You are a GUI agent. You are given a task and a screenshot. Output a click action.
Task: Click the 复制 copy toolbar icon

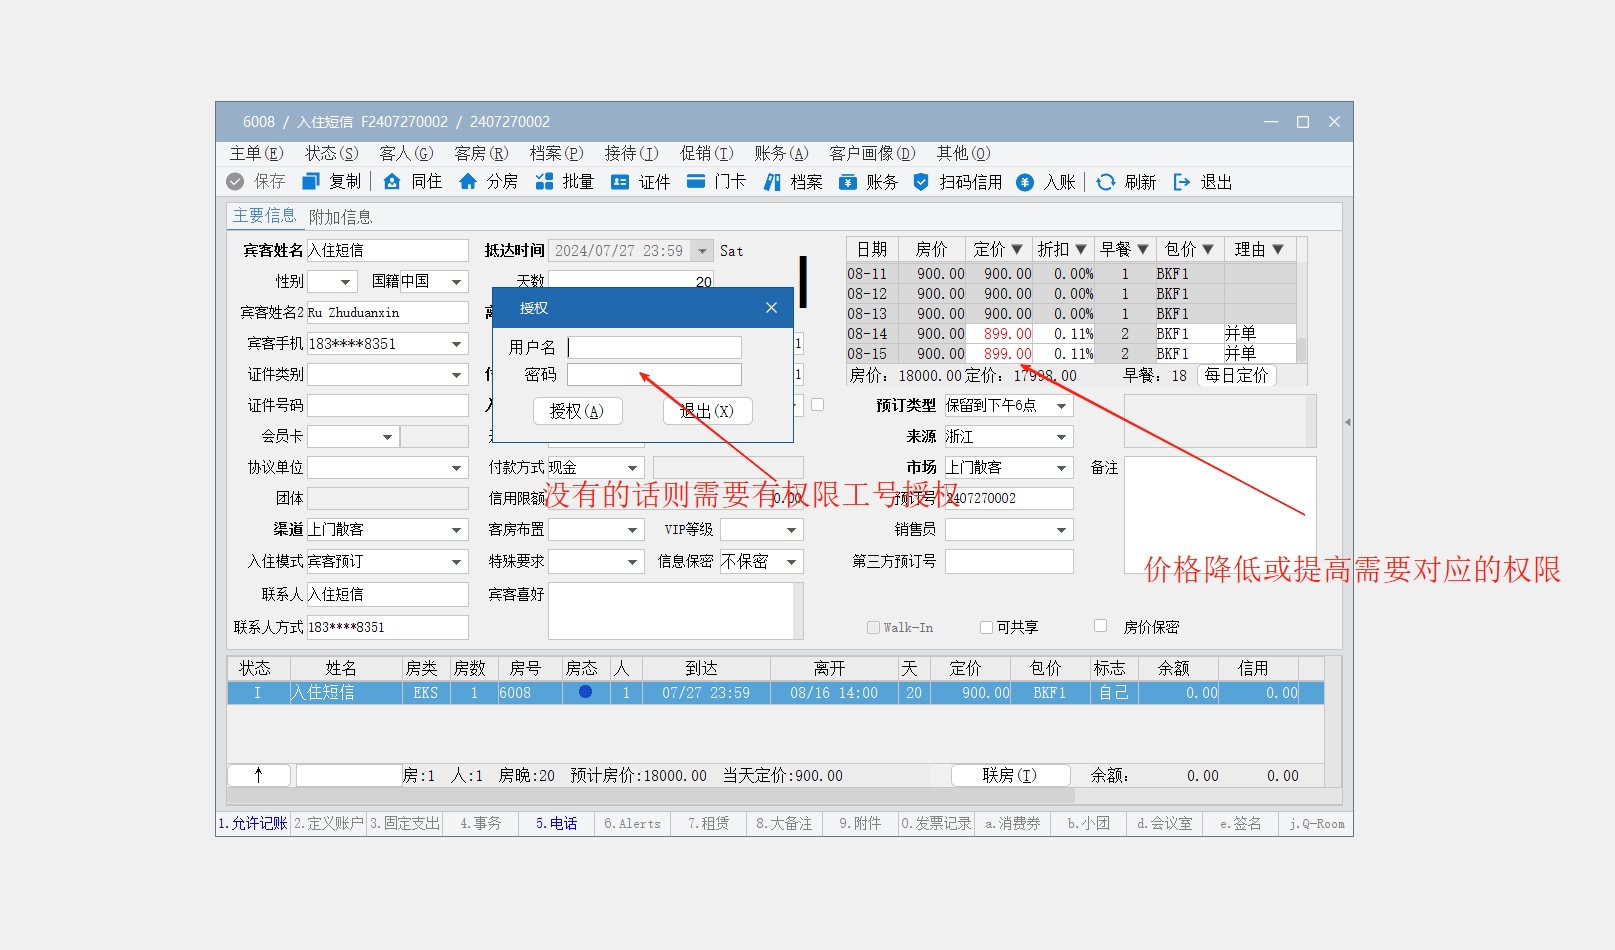click(x=311, y=182)
